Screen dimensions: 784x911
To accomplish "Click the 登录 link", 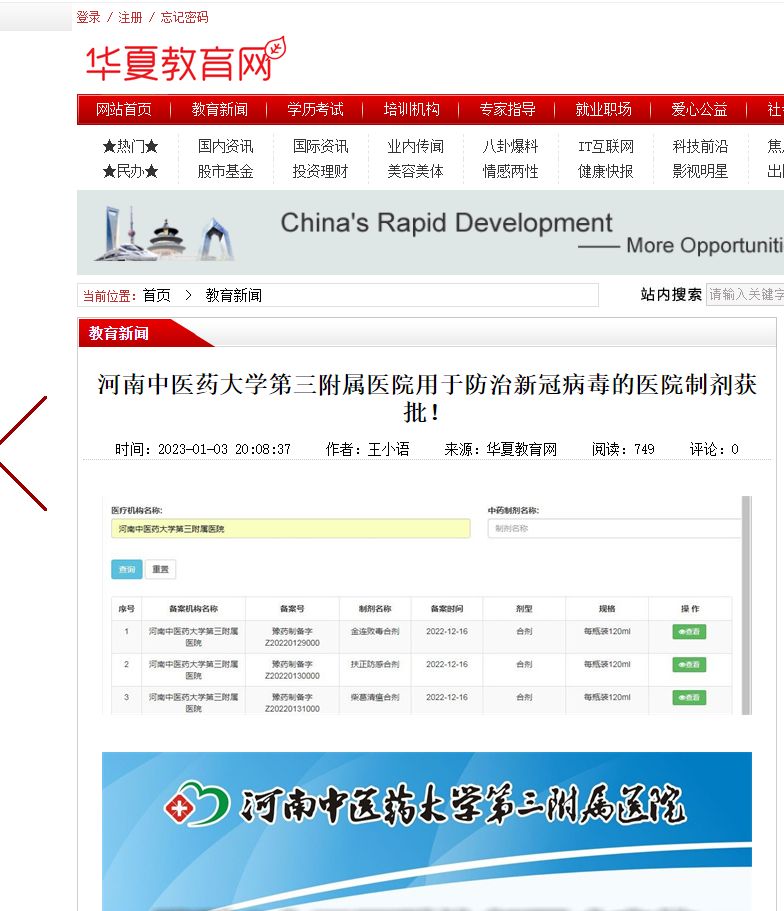I will point(88,17).
